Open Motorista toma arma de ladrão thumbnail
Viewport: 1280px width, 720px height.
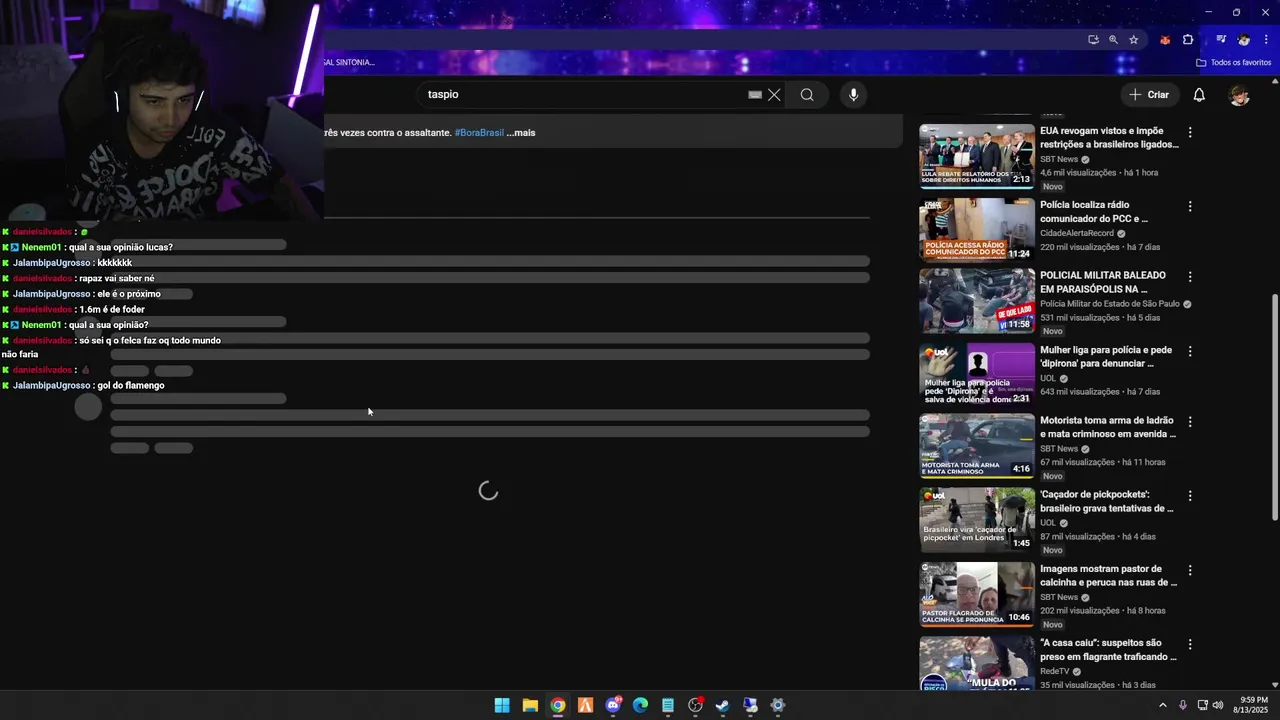(977, 446)
